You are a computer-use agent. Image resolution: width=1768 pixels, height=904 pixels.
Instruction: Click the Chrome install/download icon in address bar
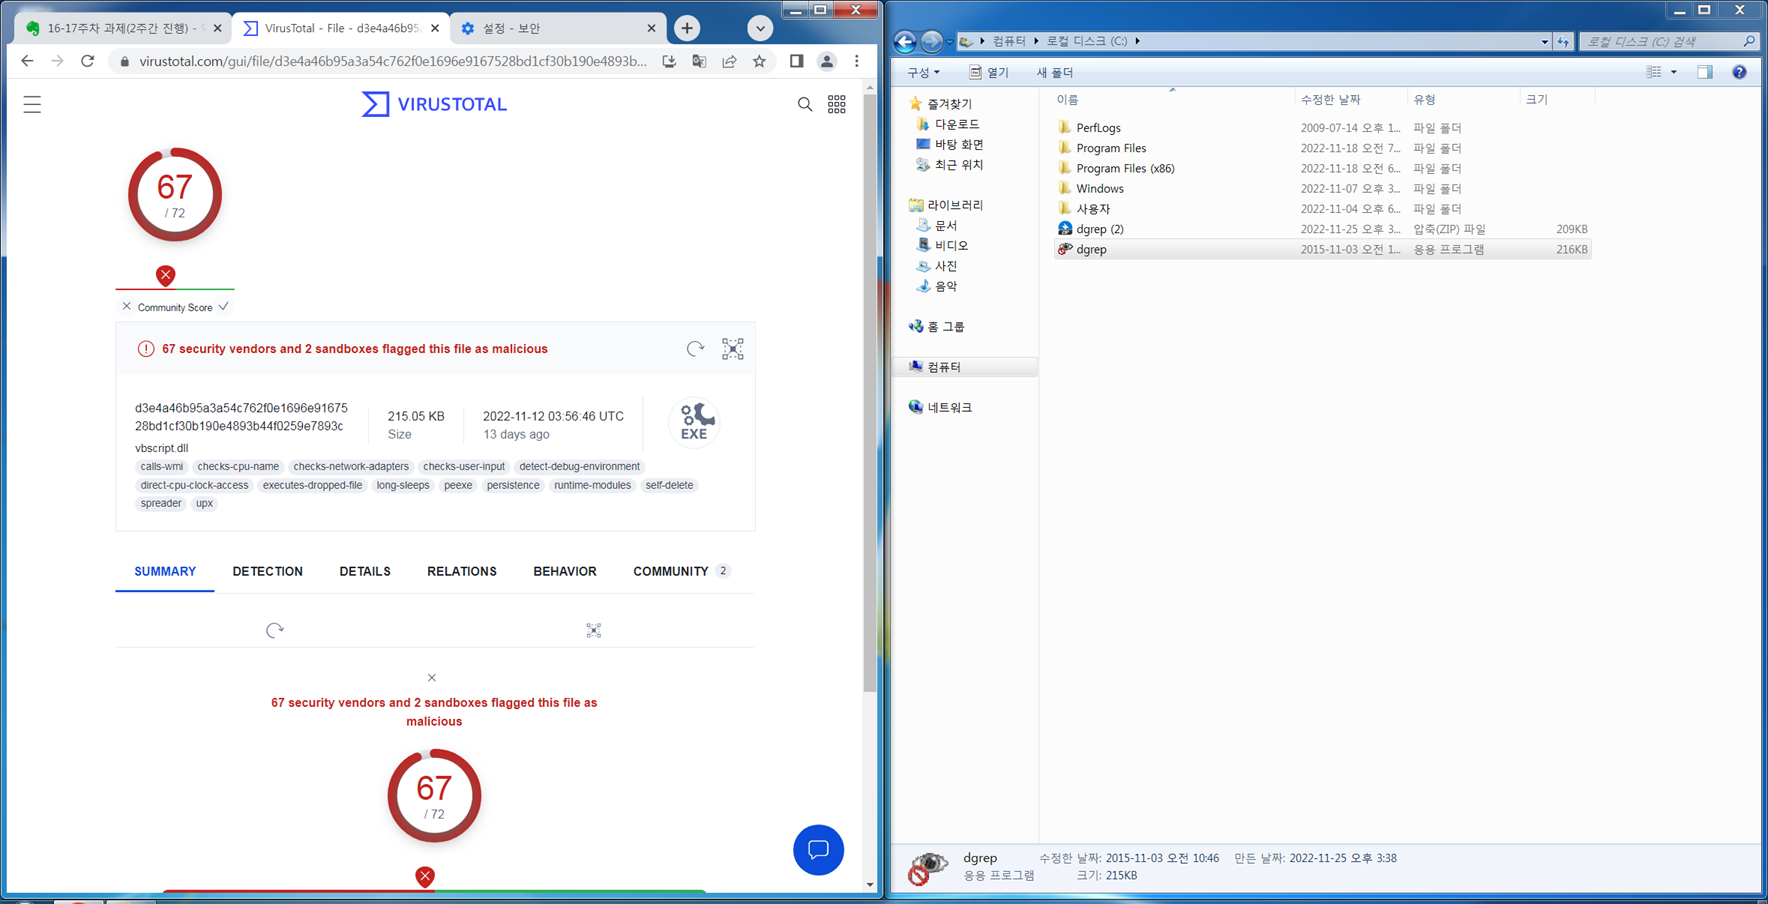tap(669, 61)
